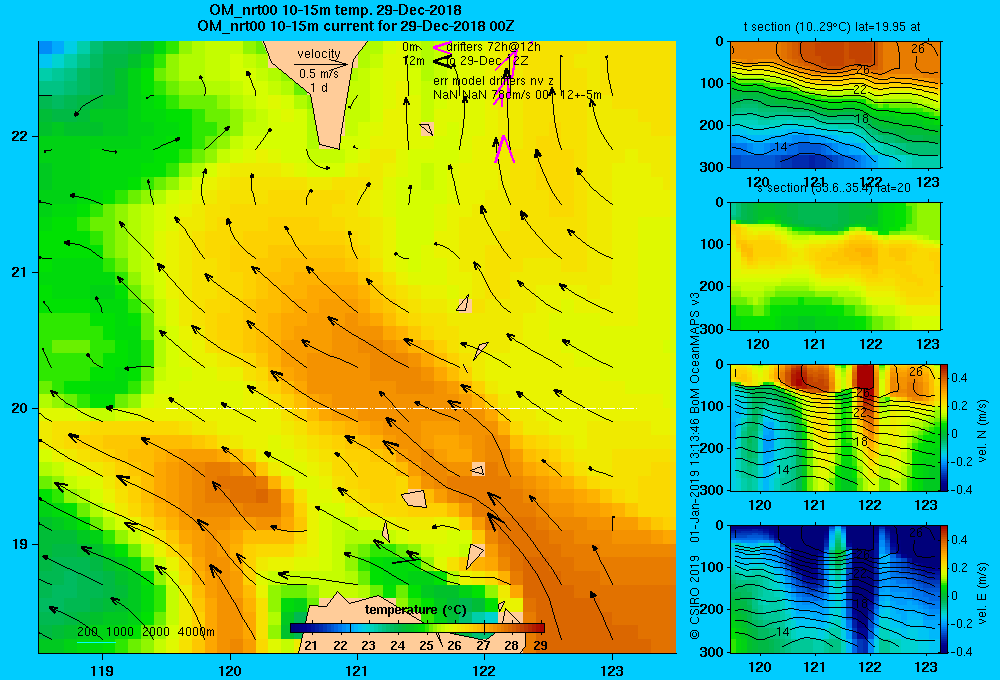Click latitude label '21' on main map axis

20,272
